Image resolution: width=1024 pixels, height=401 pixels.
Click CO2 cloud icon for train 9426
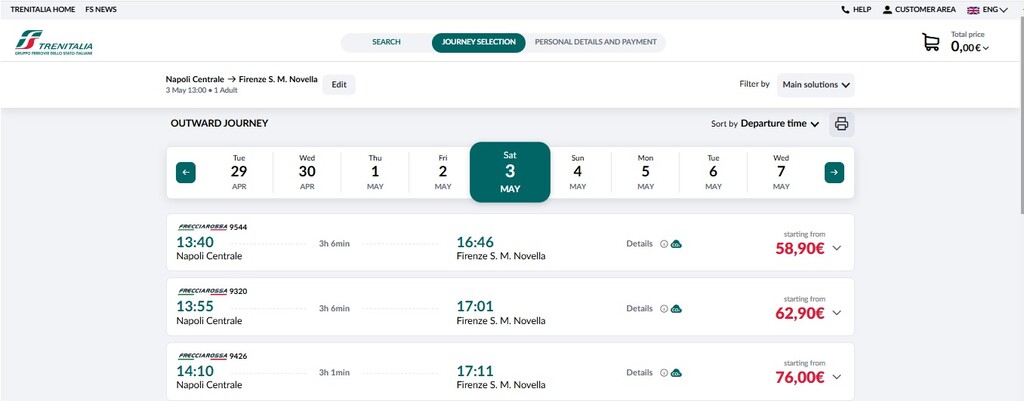coord(676,373)
